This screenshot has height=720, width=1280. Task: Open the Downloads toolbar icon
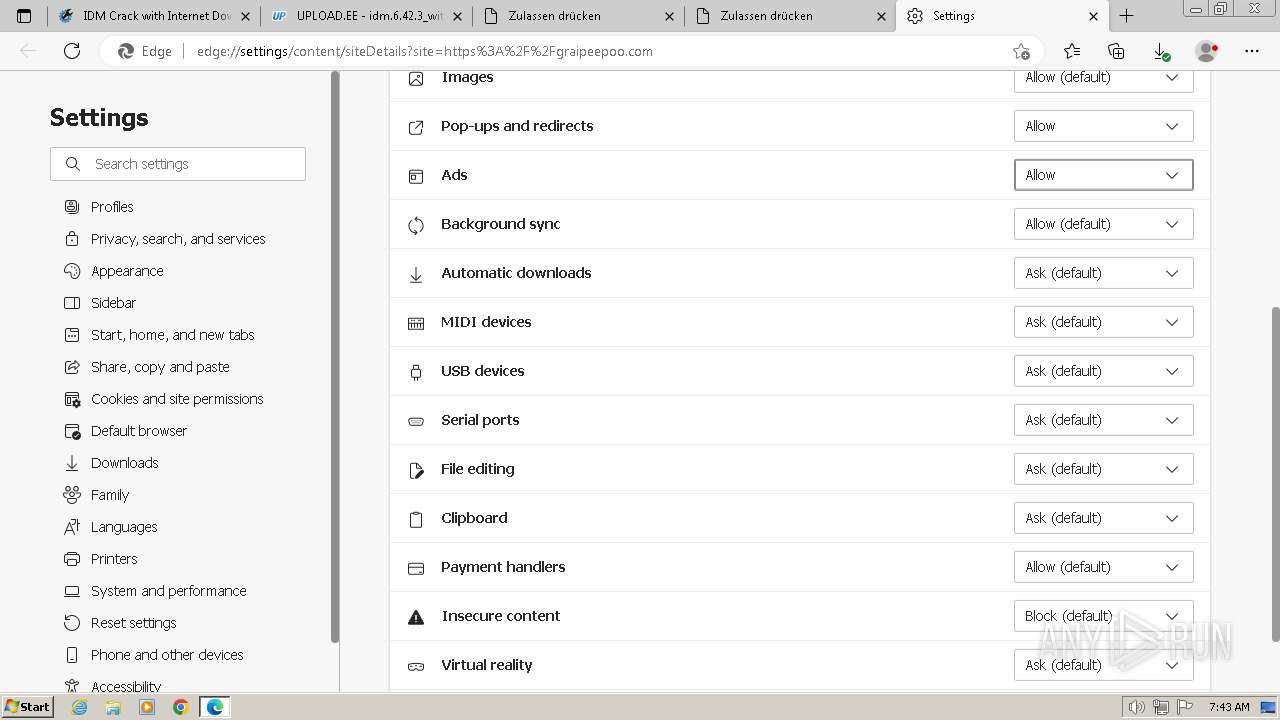(x=1161, y=51)
